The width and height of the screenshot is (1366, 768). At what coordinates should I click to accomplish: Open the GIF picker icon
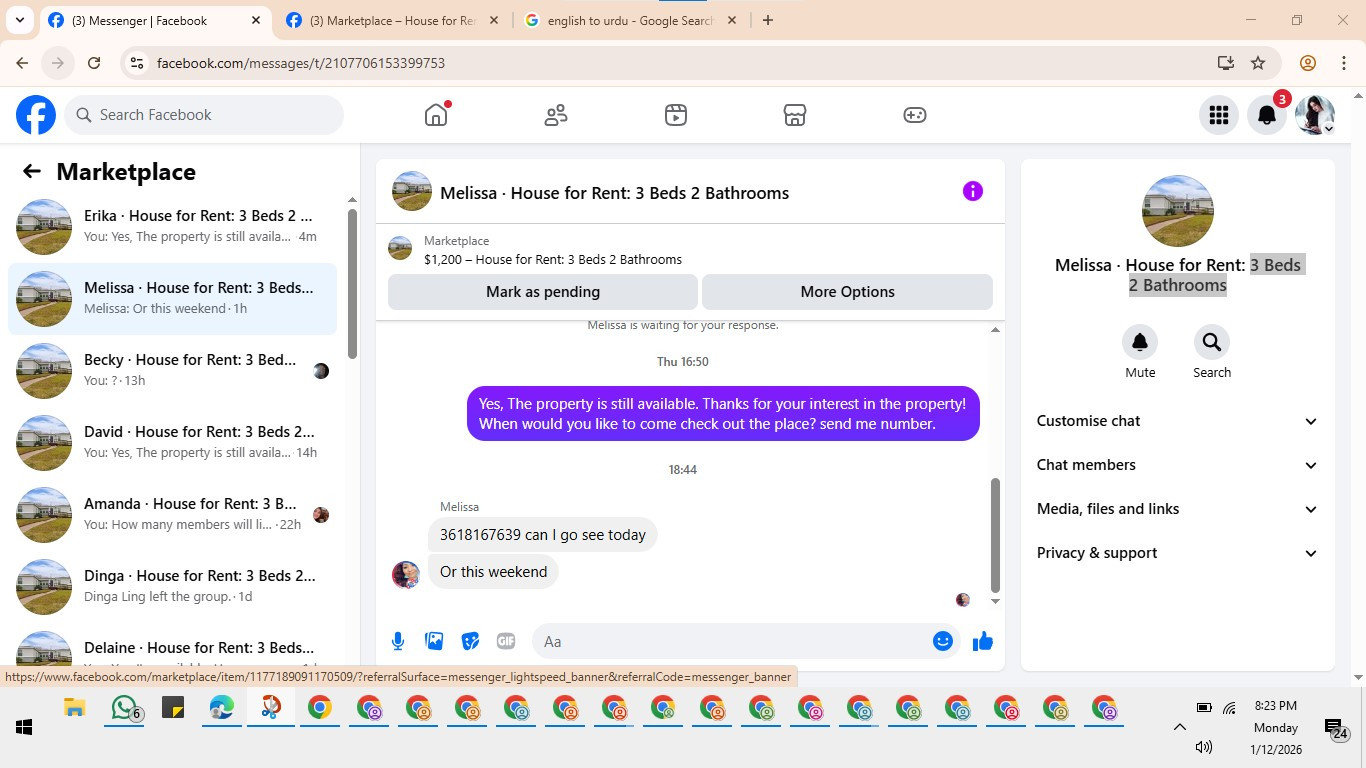point(506,641)
